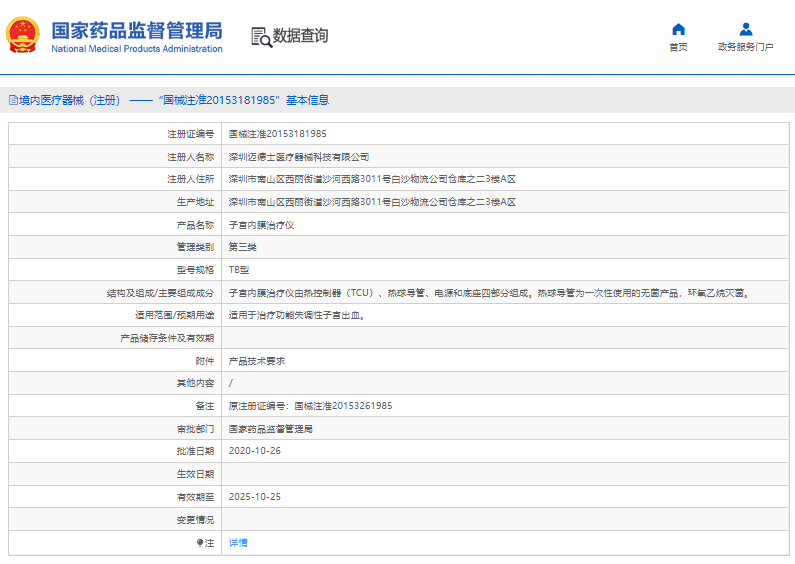Click the document icon before 境内医疗器械
Image resolution: width=795 pixels, height=564 pixels.
14,100
